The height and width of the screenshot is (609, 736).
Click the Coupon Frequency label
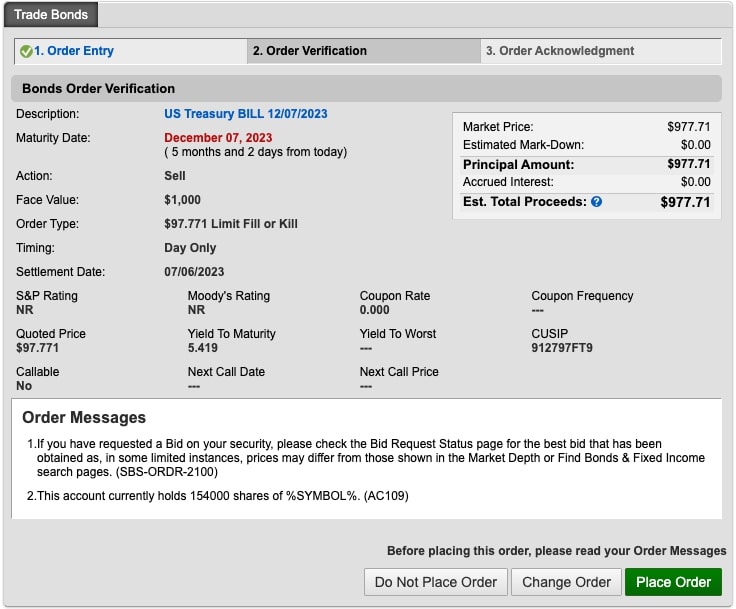583,296
